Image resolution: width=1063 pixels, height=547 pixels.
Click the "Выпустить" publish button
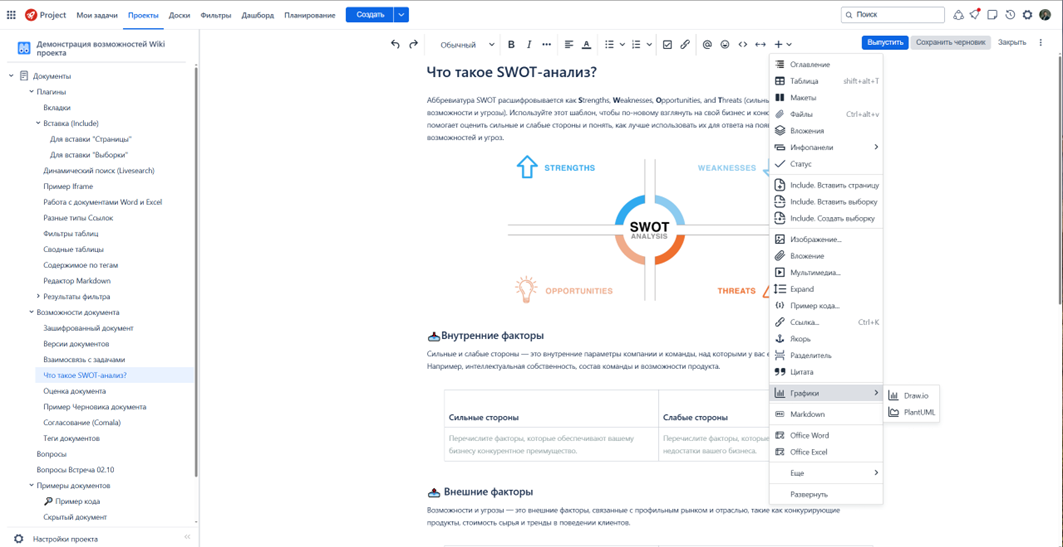884,43
